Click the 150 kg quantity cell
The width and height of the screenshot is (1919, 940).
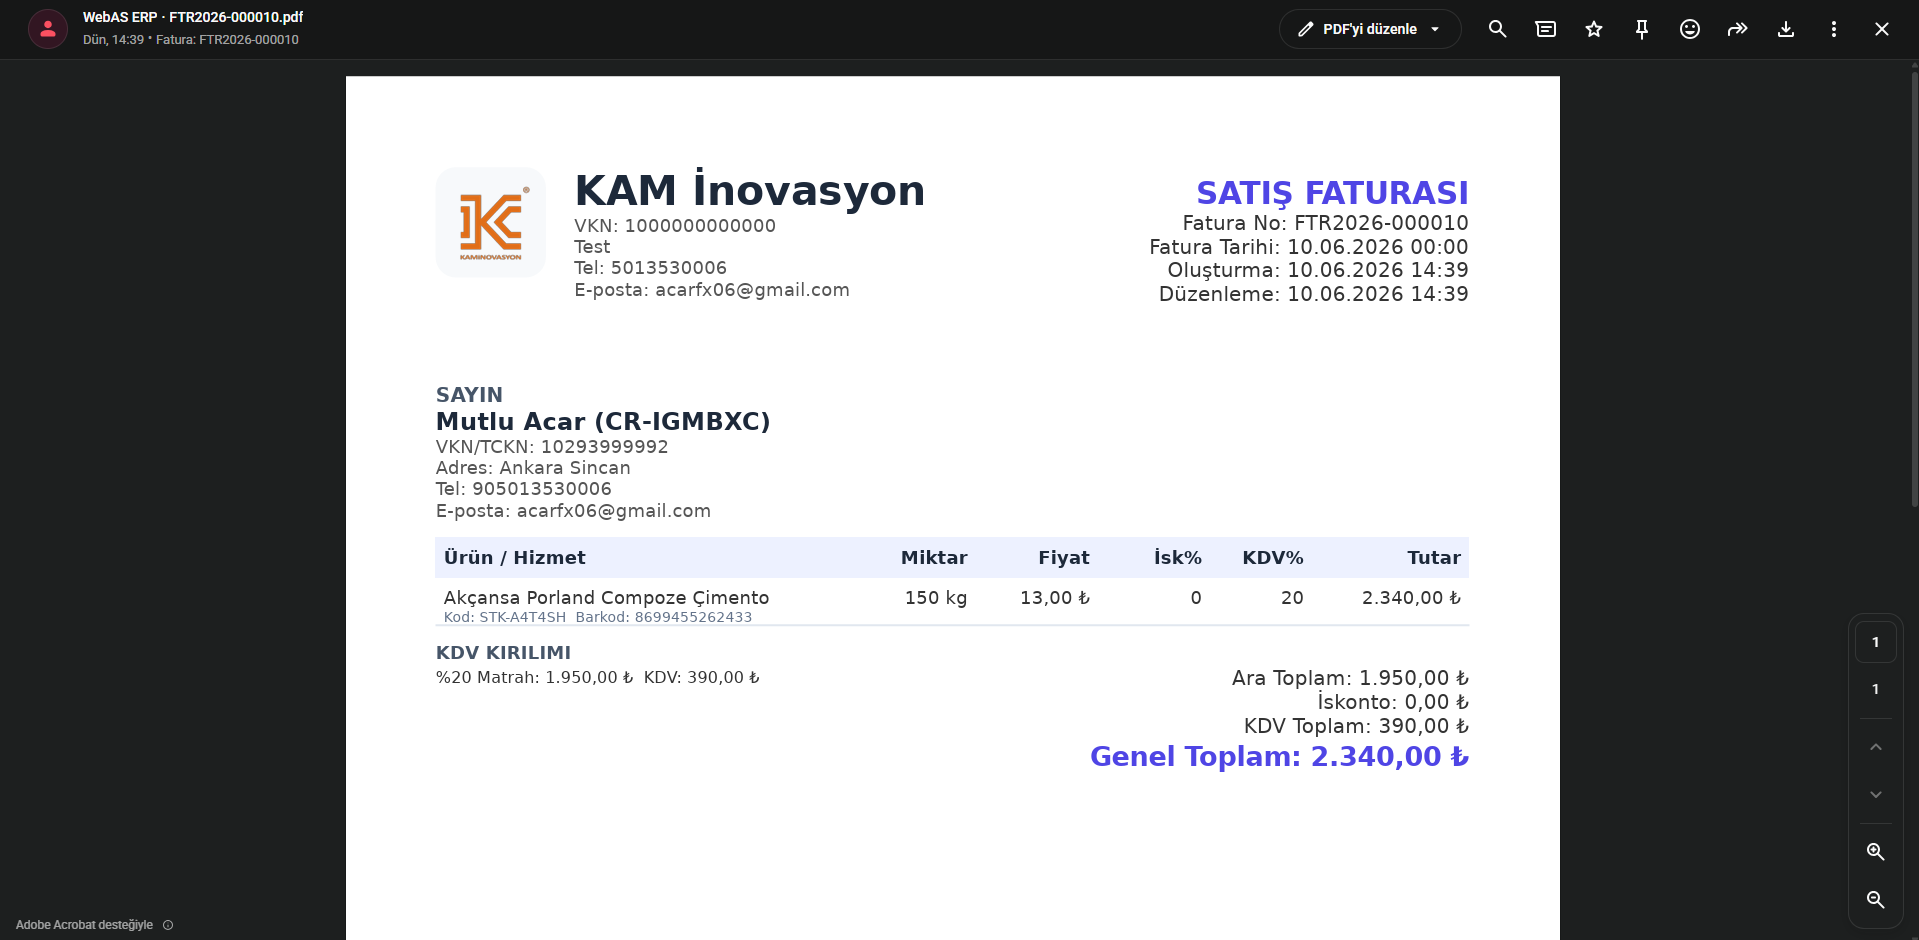[x=936, y=598]
